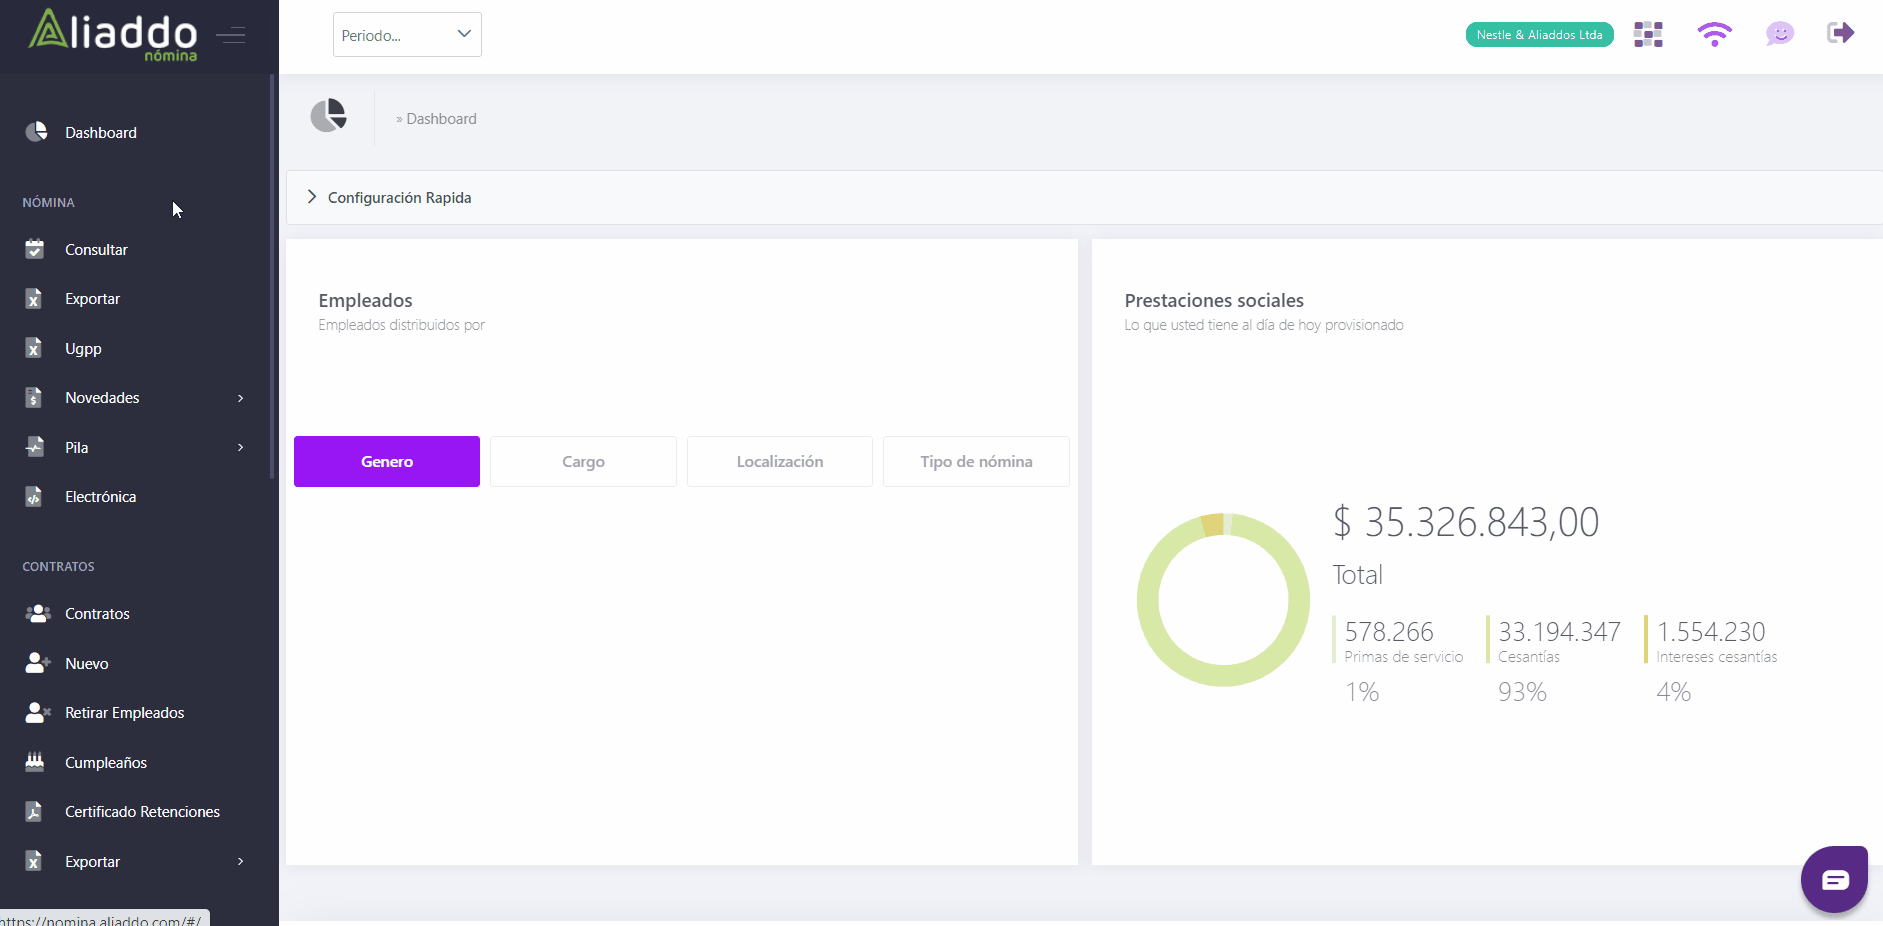1883x926 pixels.
Task: Click the Cumpleaños birthday cake icon
Action: [x=35, y=761]
